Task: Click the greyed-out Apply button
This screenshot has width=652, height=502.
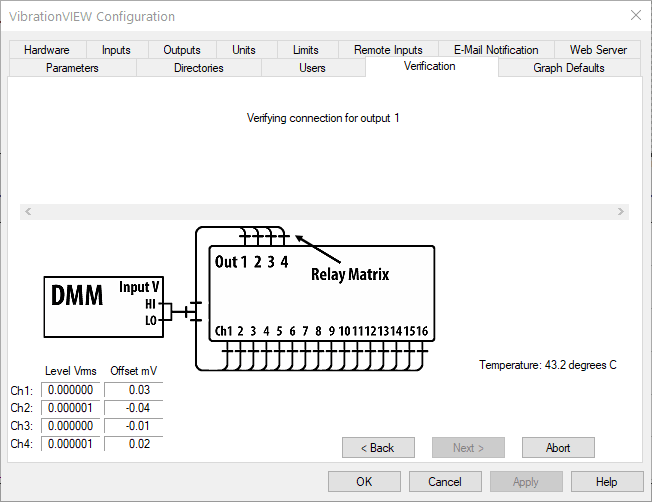Action: pos(526,482)
